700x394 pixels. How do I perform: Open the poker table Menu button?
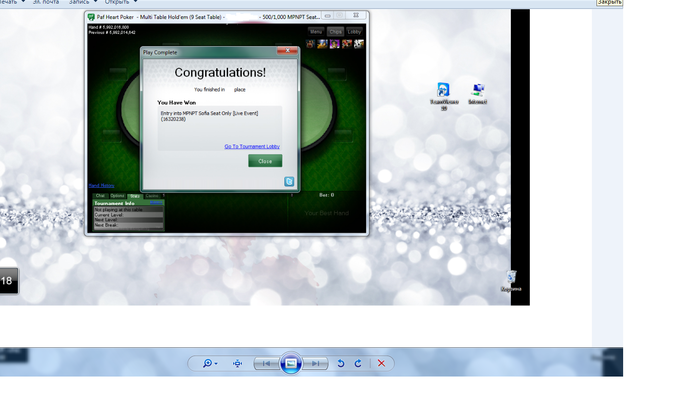[x=316, y=32]
